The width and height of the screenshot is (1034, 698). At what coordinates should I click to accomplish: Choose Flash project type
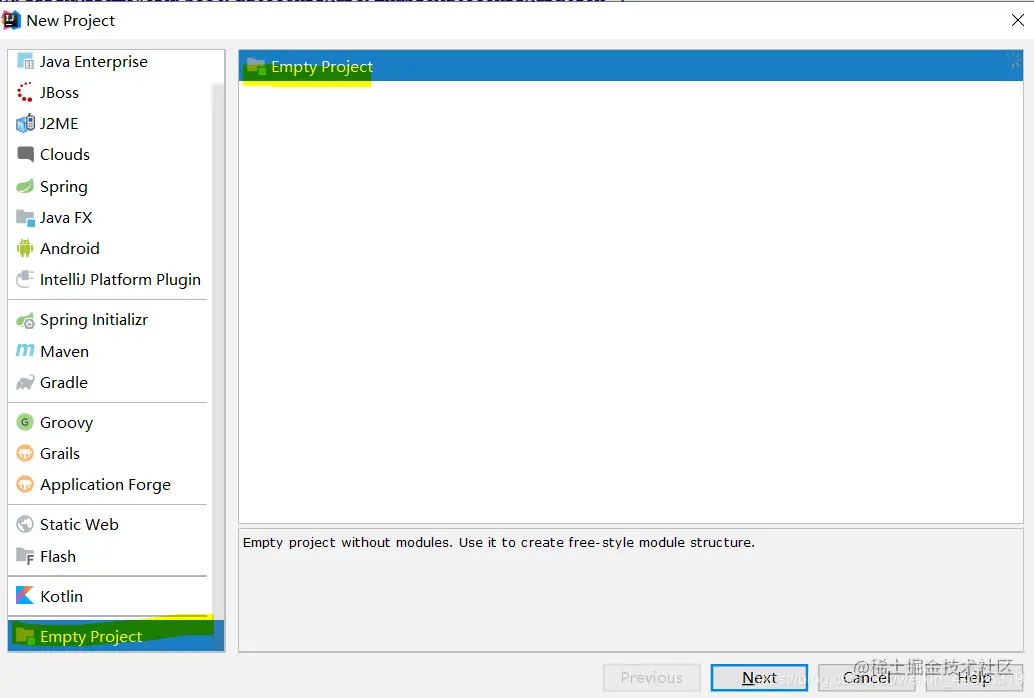[x=110, y=556]
